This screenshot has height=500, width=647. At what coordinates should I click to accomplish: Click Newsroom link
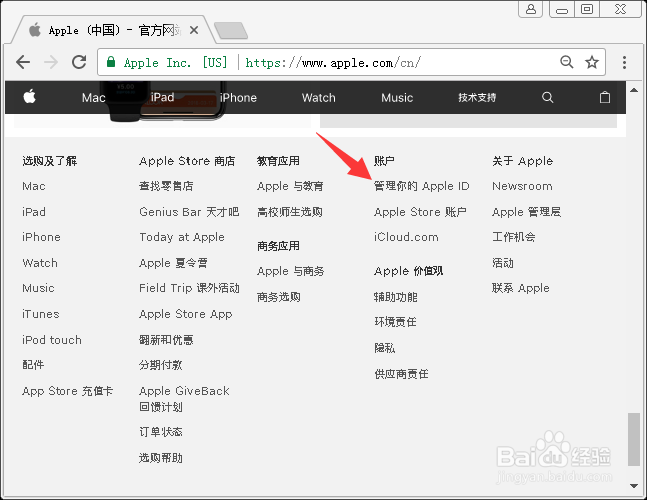[x=522, y=186]
